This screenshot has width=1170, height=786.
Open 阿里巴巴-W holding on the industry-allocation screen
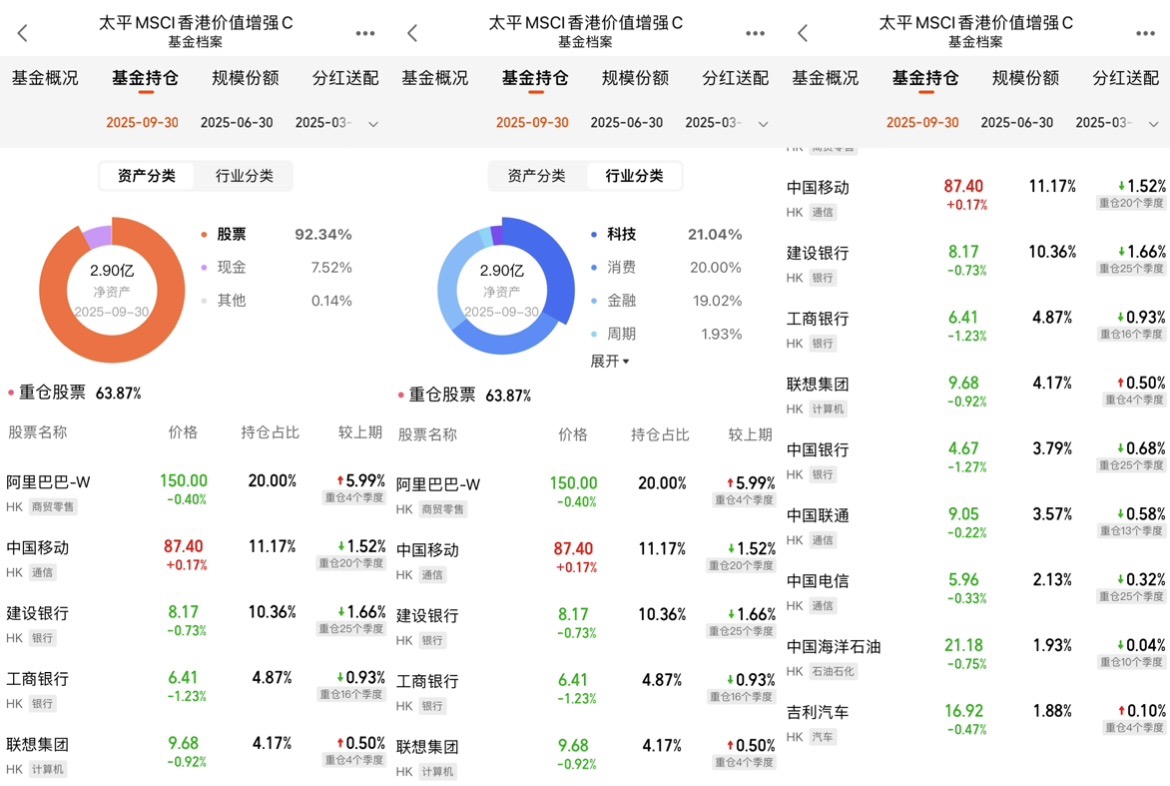pyautogui.click(x=585, y=495)
